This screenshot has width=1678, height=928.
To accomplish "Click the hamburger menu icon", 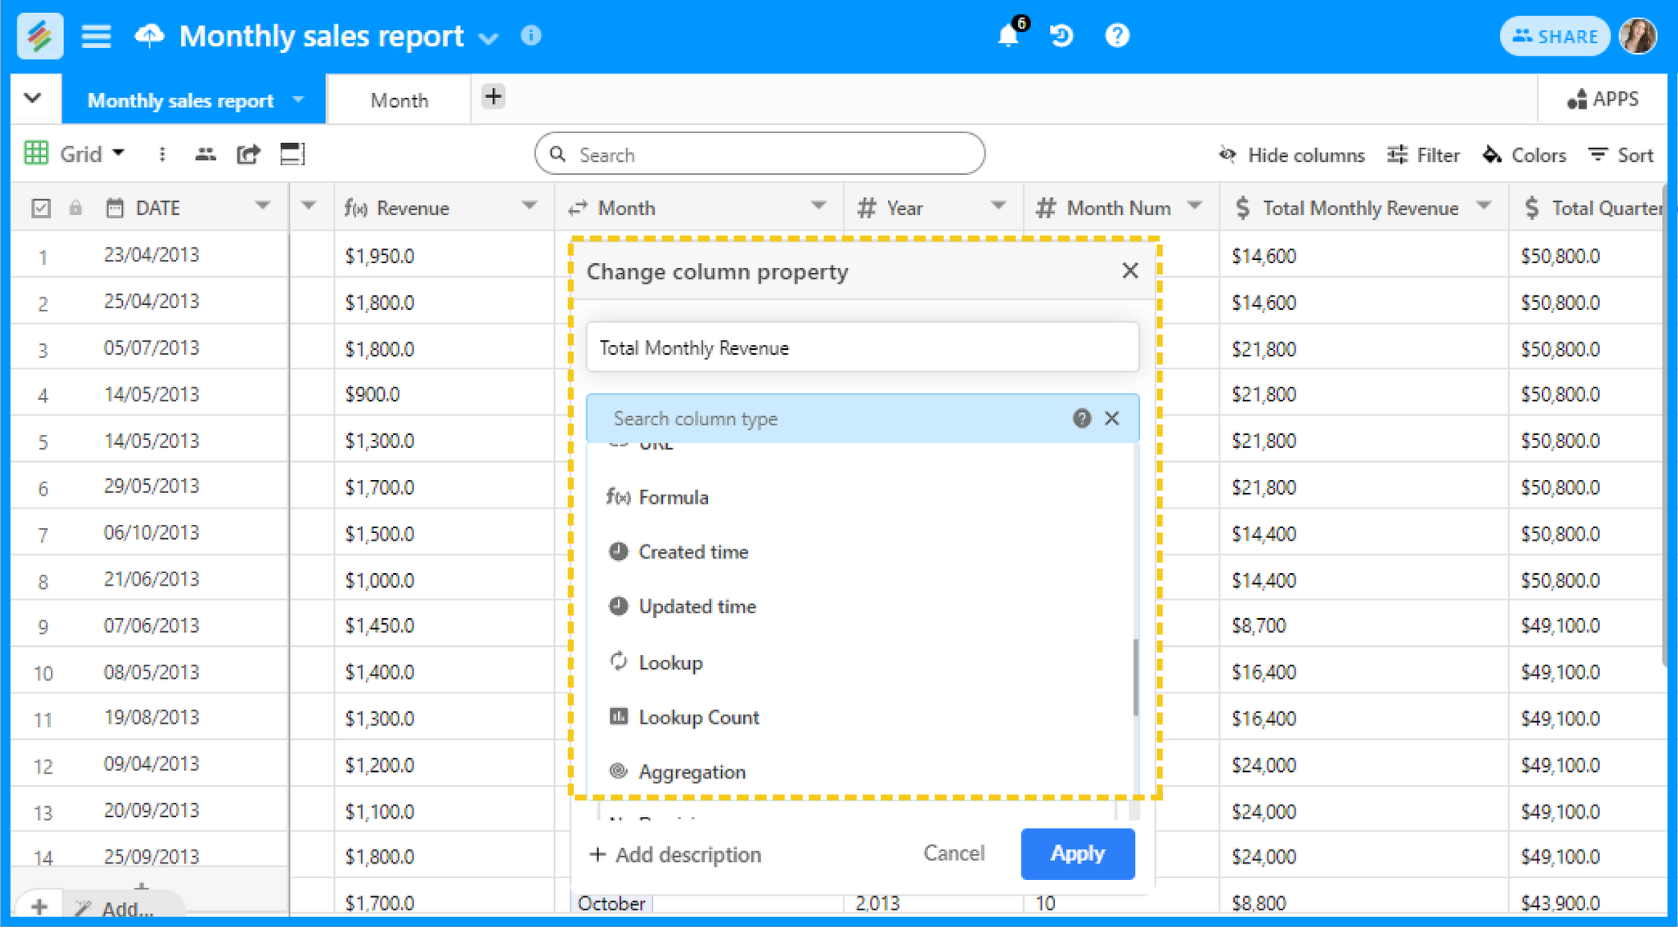I will click(96, 35).
